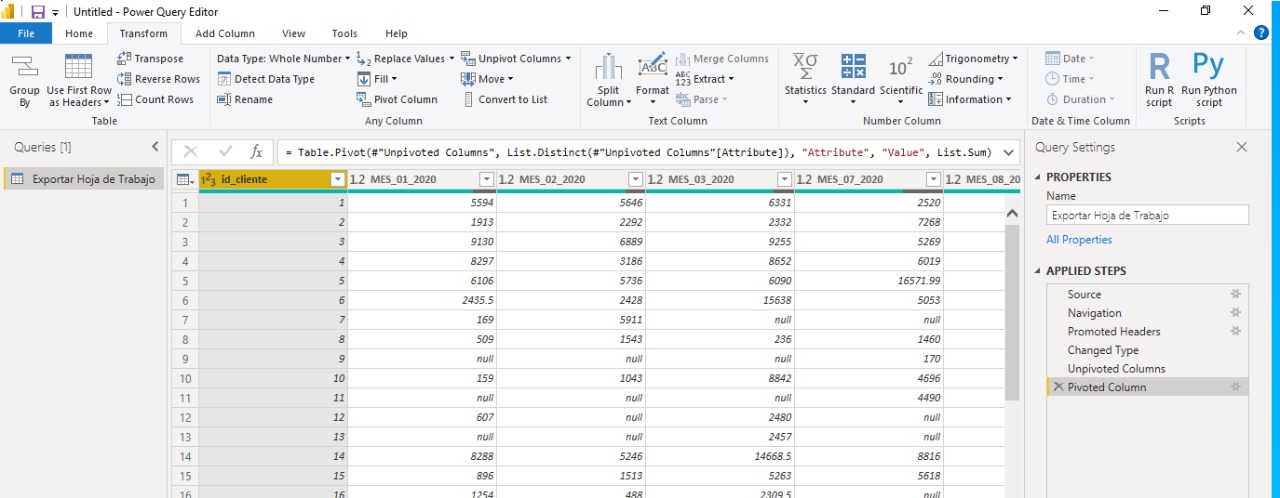Close the Query Settings pane

tap(1242, 147)
